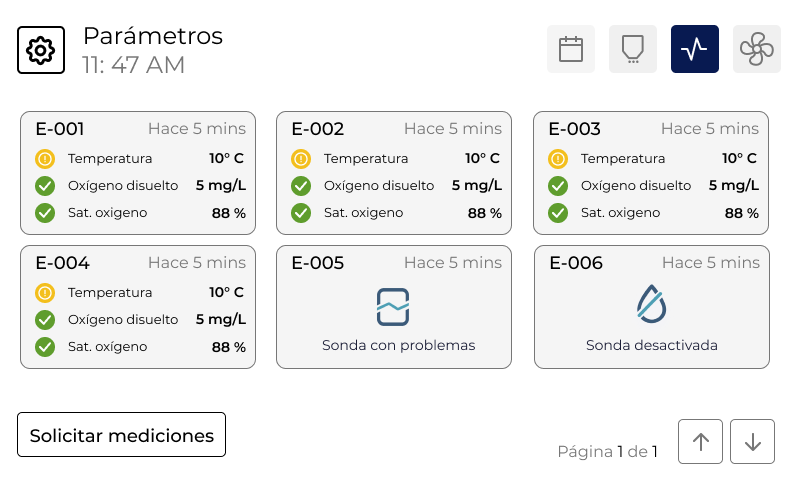
Task: Open the calendar view icon
Action: click(x=571, y=49)
